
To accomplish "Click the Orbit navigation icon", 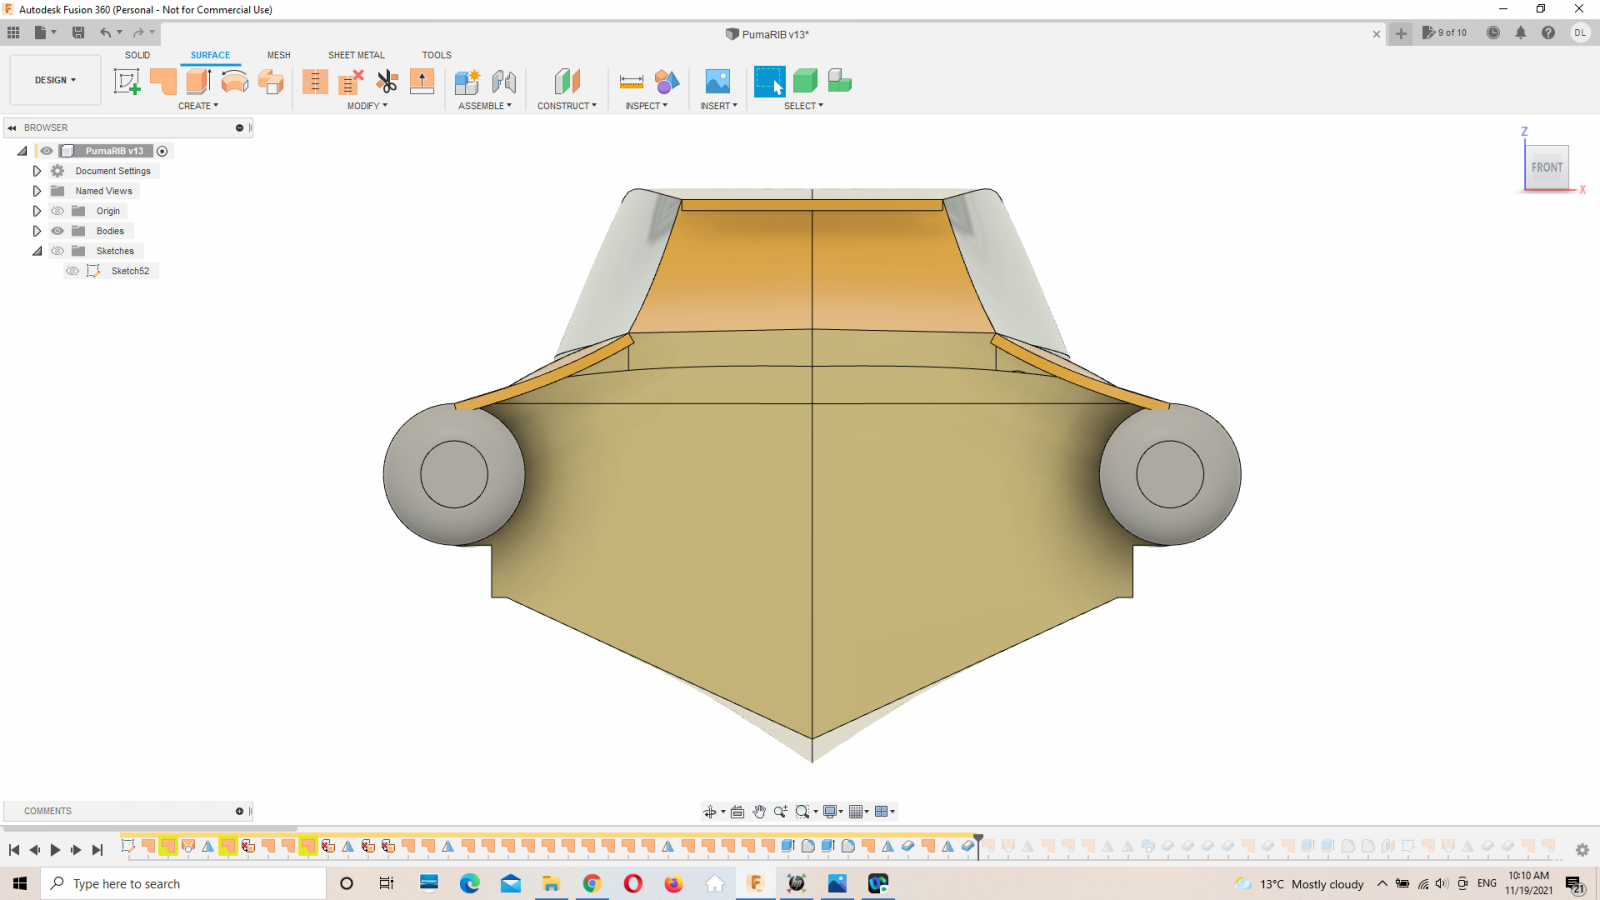I will point(709,812).
